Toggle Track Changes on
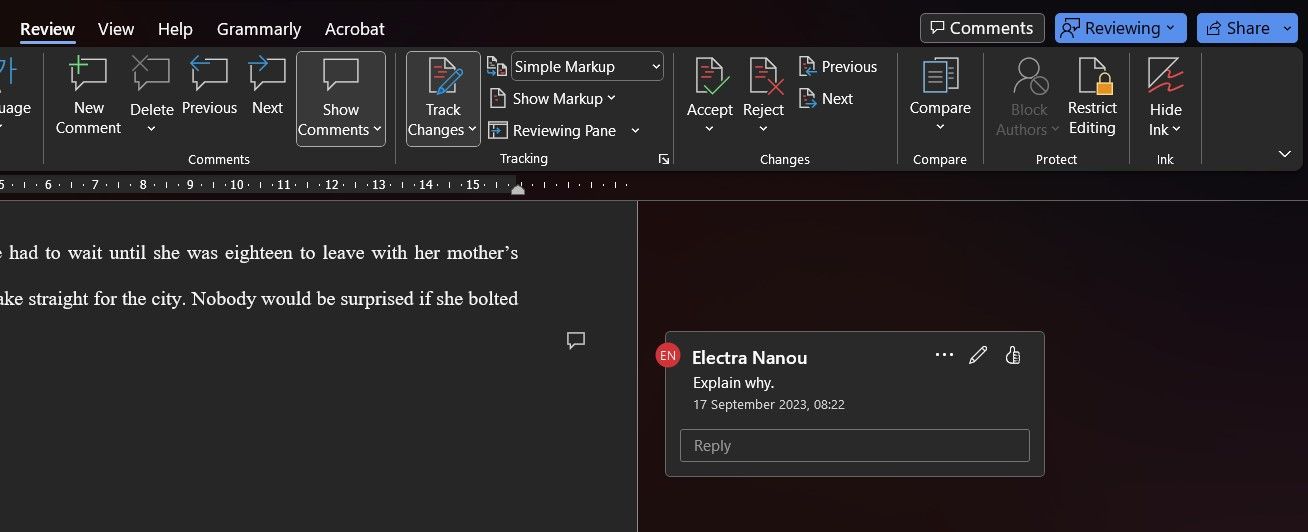The height and width of the screenshot is (532, 1308). (443, 78)
